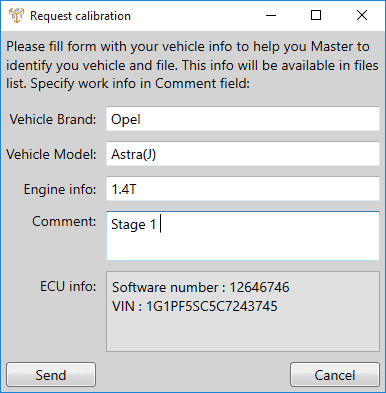386x393 pixels.
Task: Click inside the Comment box with Stage 1
Action: pyautogui.click(x=243, y=236)
